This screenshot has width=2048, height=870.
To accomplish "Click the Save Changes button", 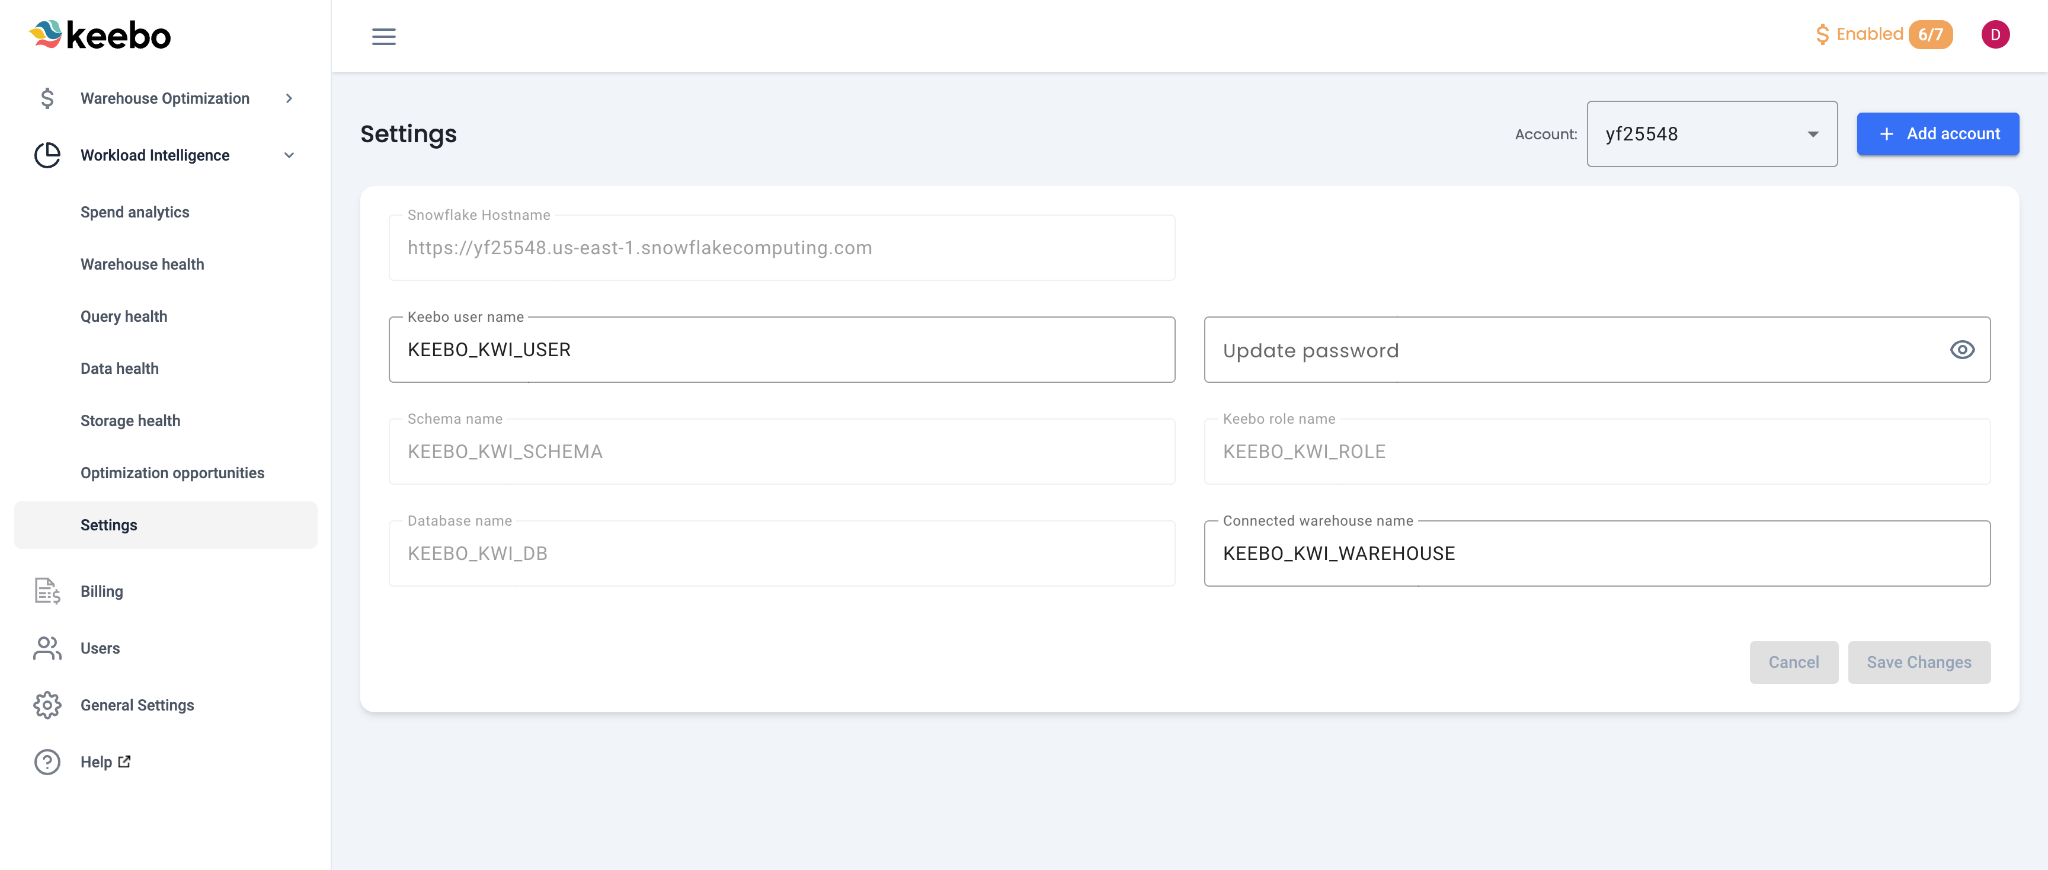I will click(1918, 662).
